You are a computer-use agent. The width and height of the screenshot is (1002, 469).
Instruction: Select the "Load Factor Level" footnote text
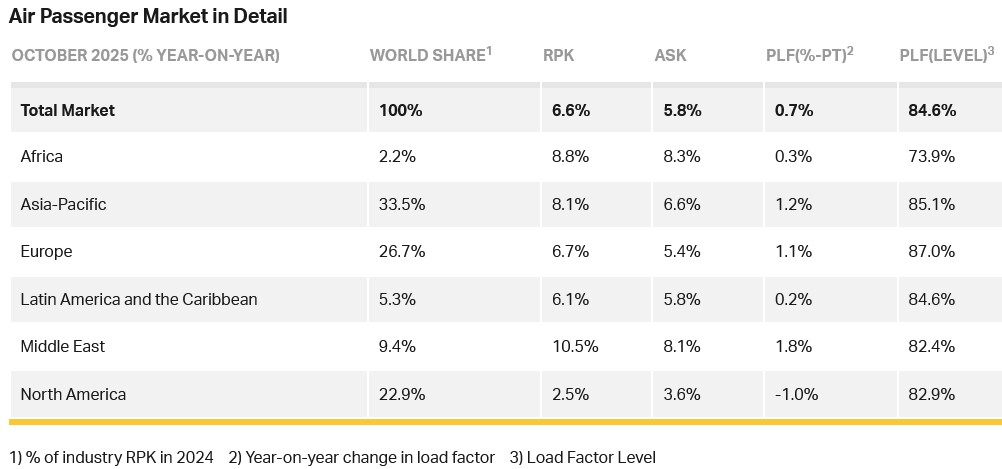[590, 457]
